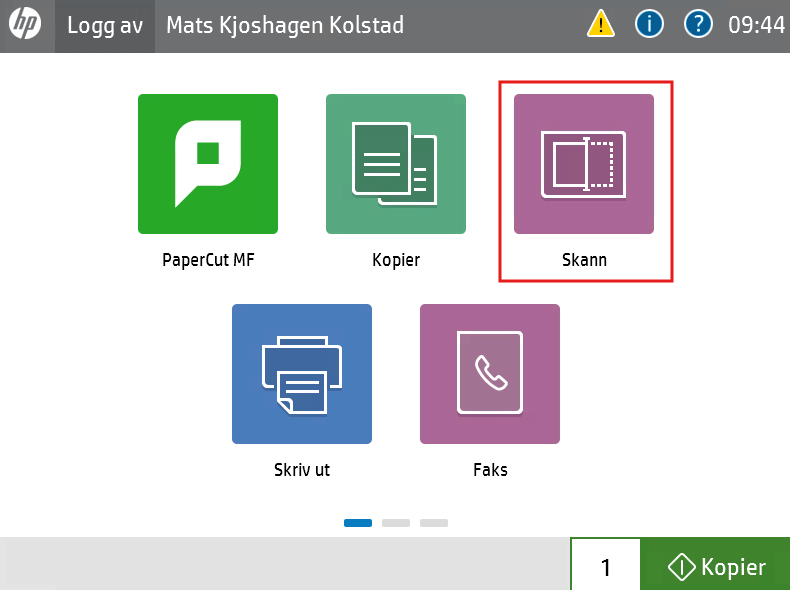Start copying with the green Kopier button
The height and width of the screenshot is (590, 790).
point(715,564)
